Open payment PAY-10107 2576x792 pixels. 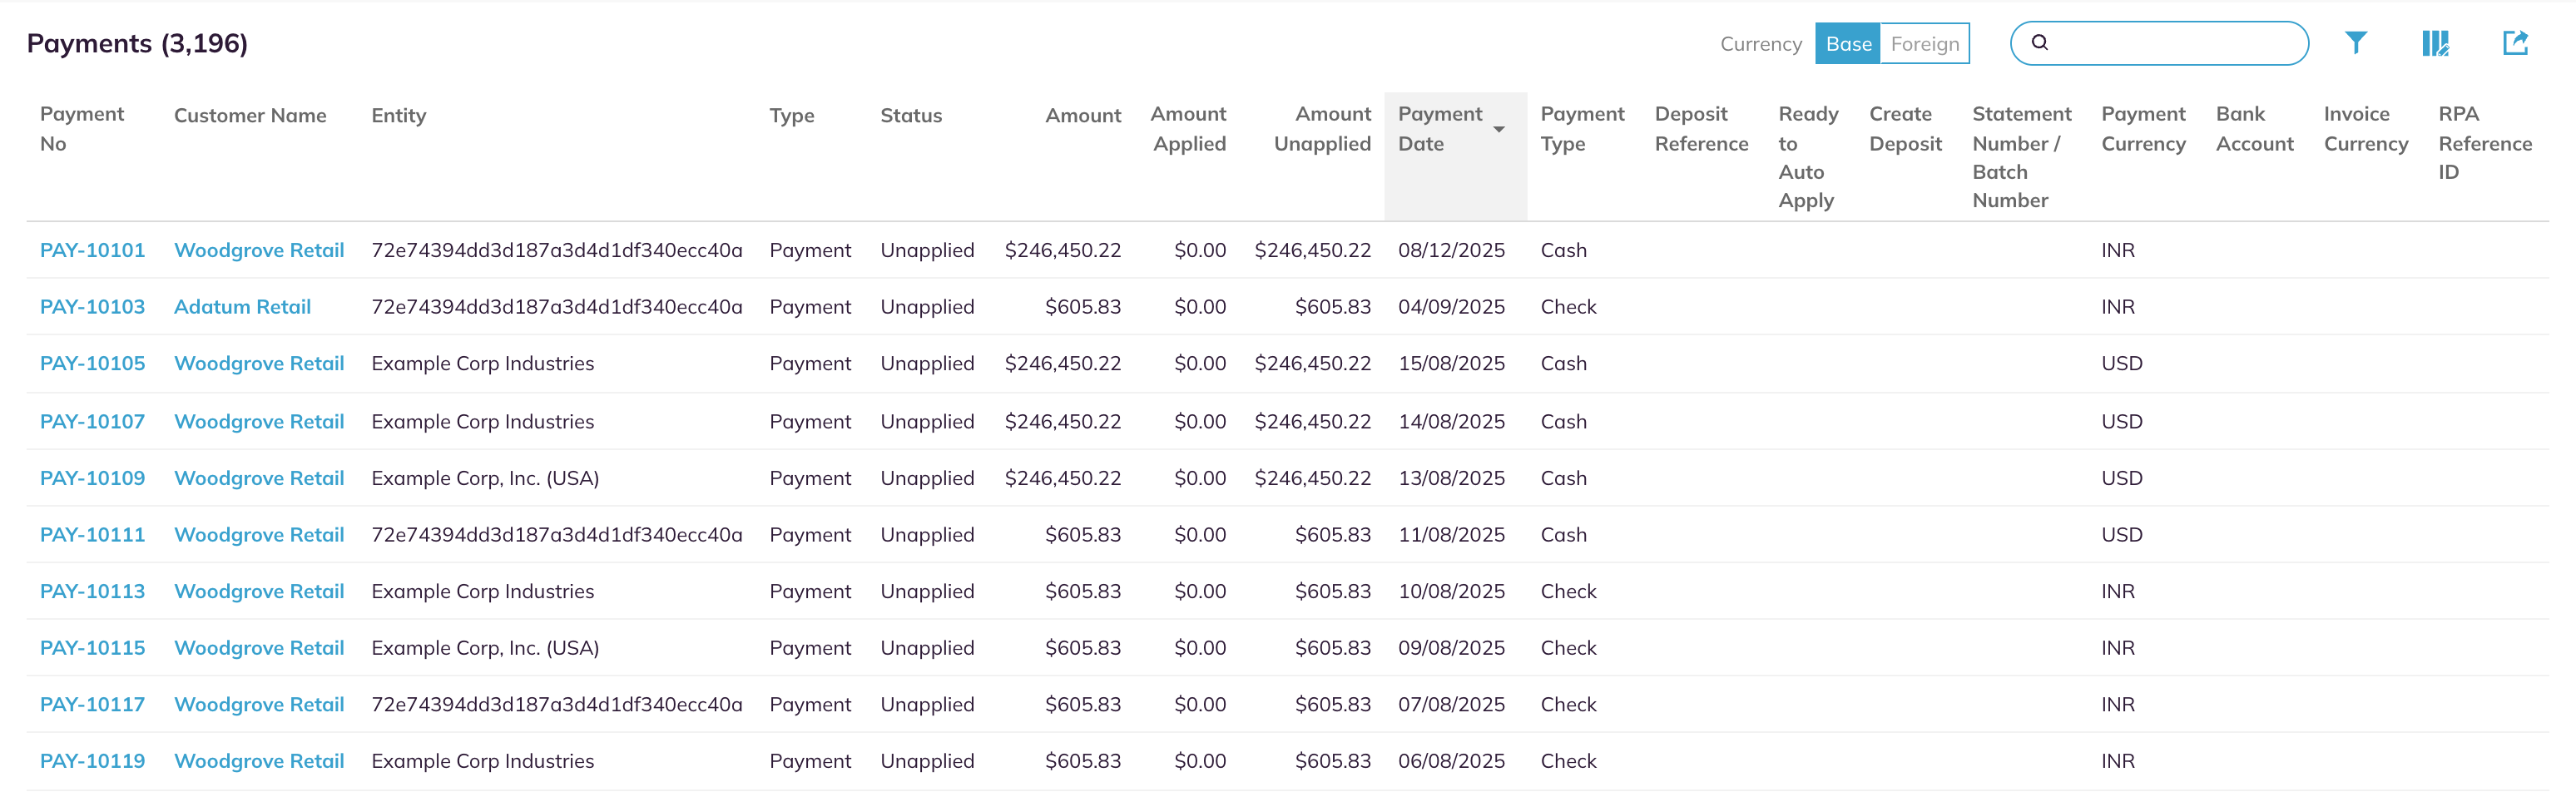click(x=92, y=422)
